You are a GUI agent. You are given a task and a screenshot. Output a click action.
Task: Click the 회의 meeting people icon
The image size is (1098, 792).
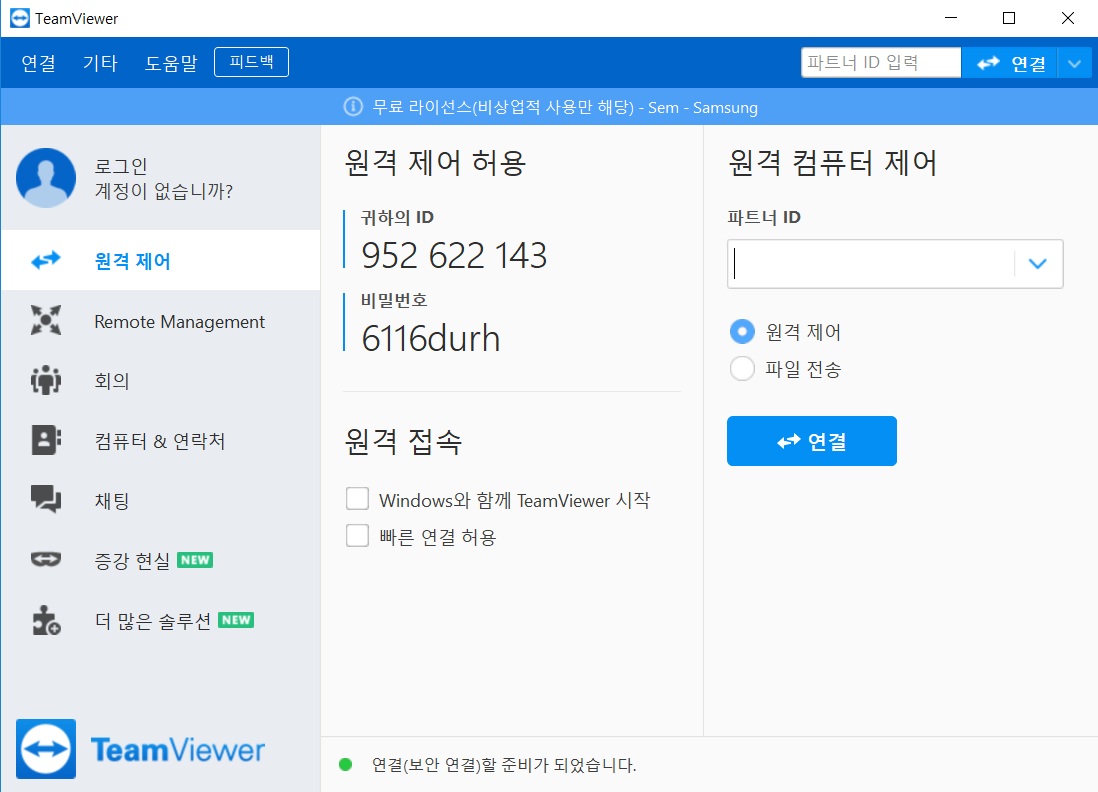pyautogui.click(x=46, y=380)
